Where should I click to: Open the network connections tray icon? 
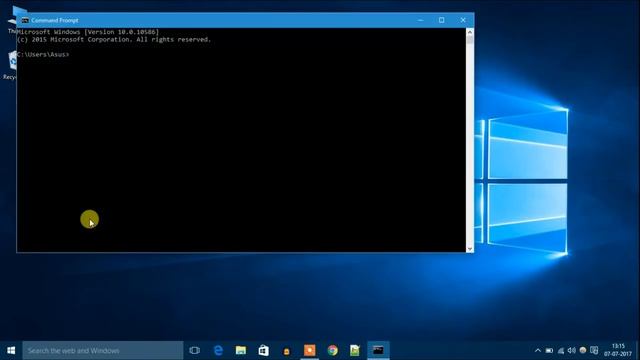pyautogui.click(x=561, y=351)
